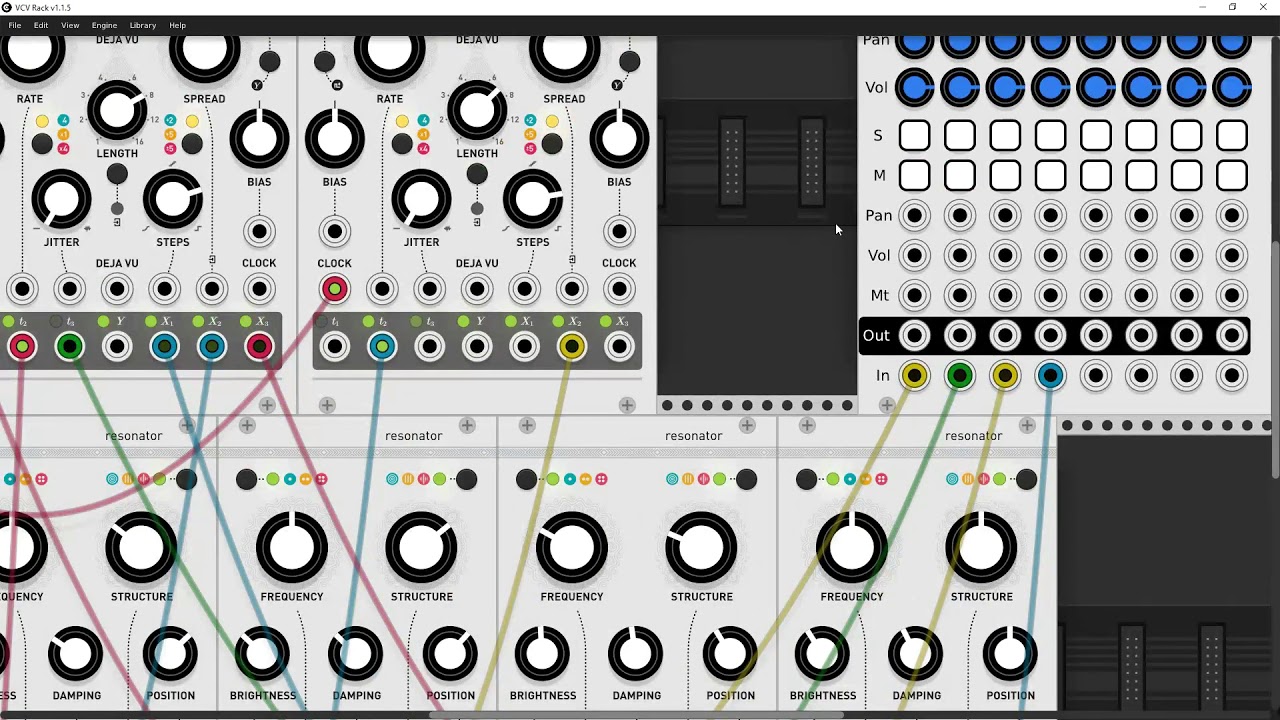1280x720 pixels.
Task: Click the JITTER knob on left Marbles module
Action: 61,200
